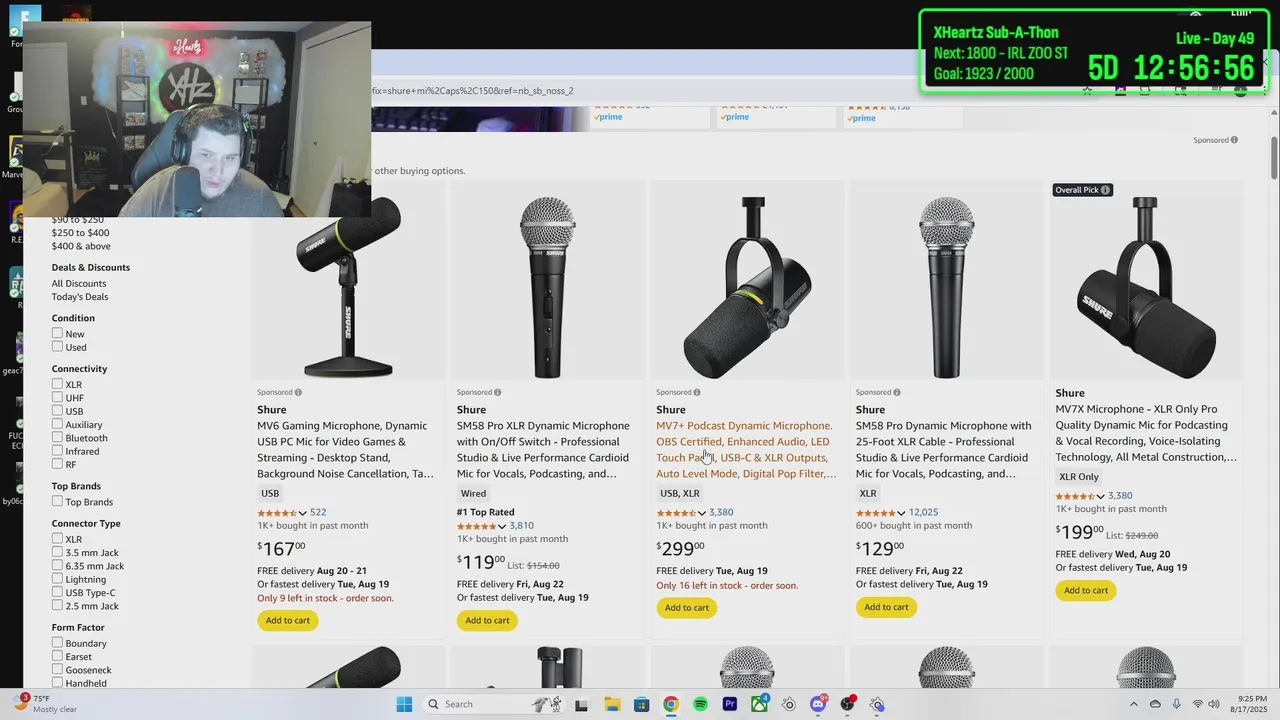Show hidden system tray icons

pyautogui.click(x=1134, y=704)
